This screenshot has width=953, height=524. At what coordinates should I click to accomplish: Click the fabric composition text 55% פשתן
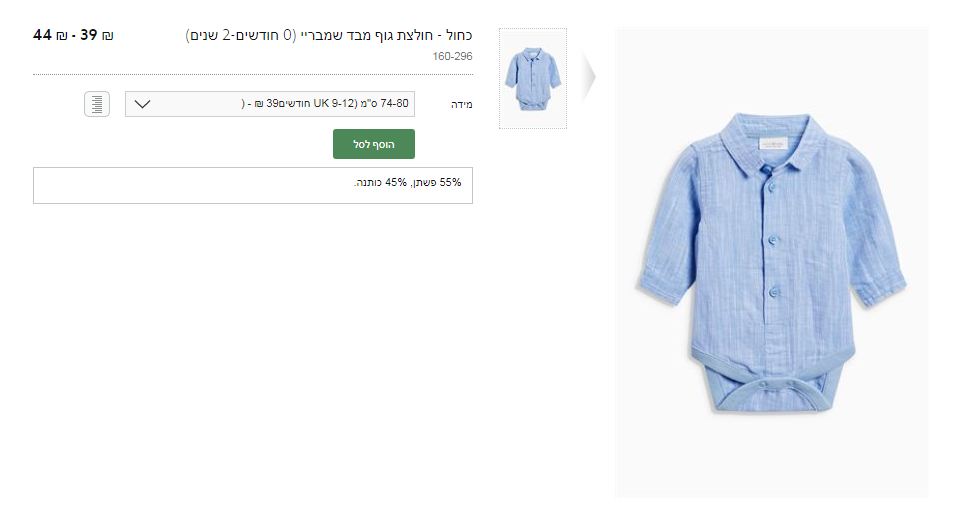[x=435, y=182]
